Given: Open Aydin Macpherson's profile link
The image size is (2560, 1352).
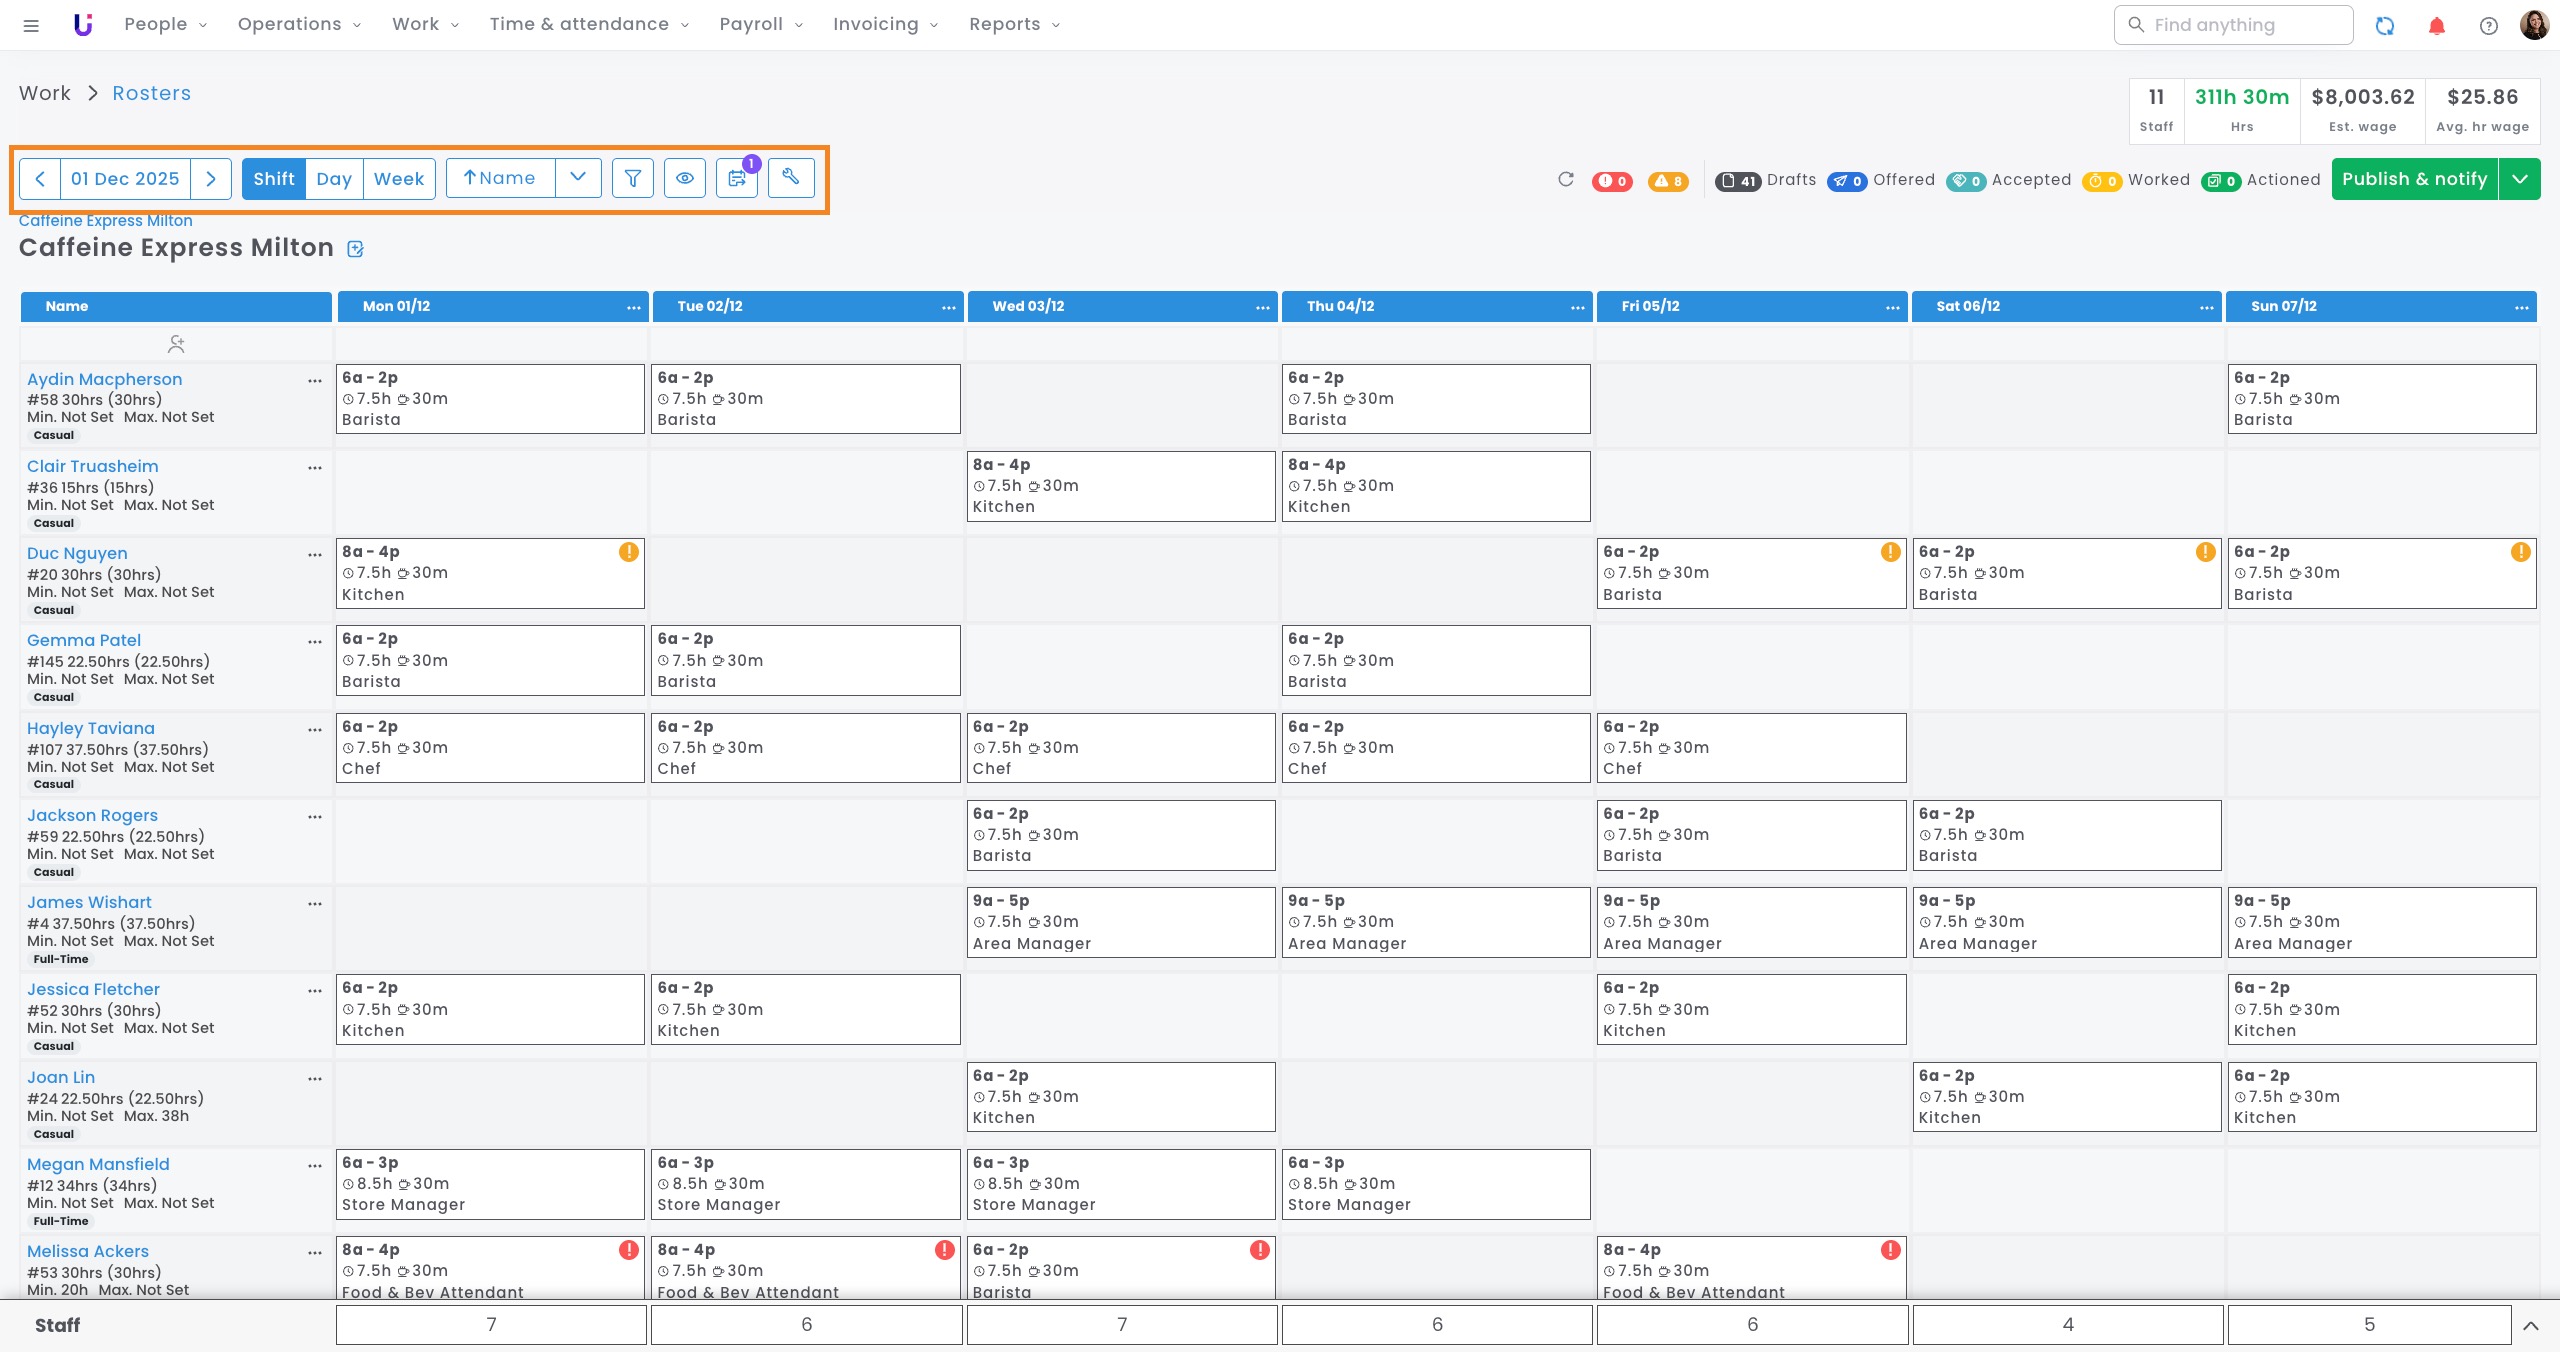Looking at the screenshot, I should pyautogui.click(x=104, y=379).
